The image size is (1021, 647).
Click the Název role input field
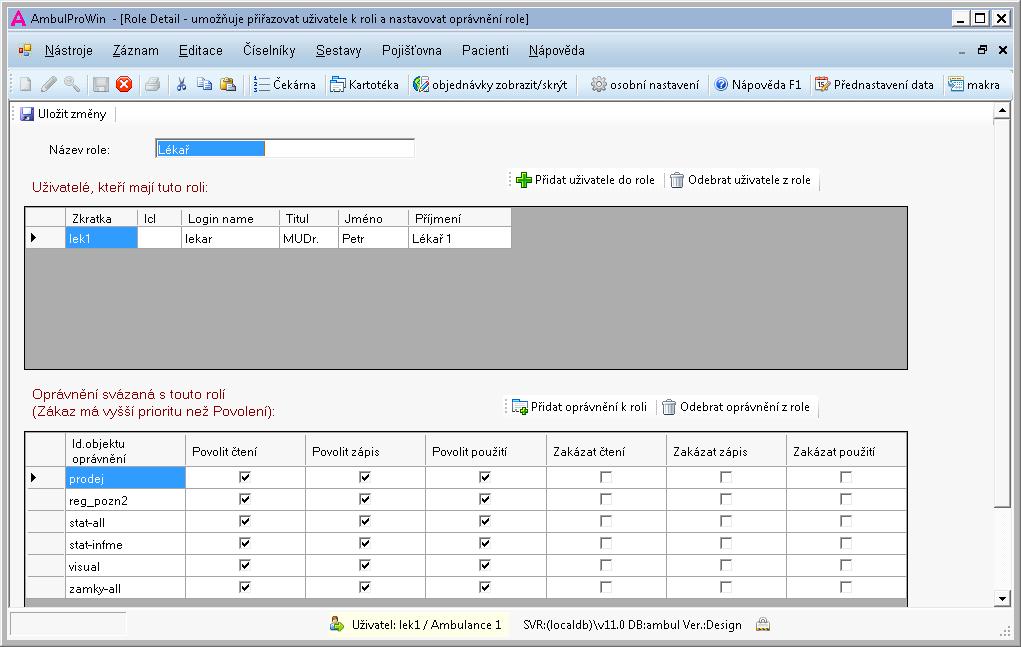click(285, 148)
